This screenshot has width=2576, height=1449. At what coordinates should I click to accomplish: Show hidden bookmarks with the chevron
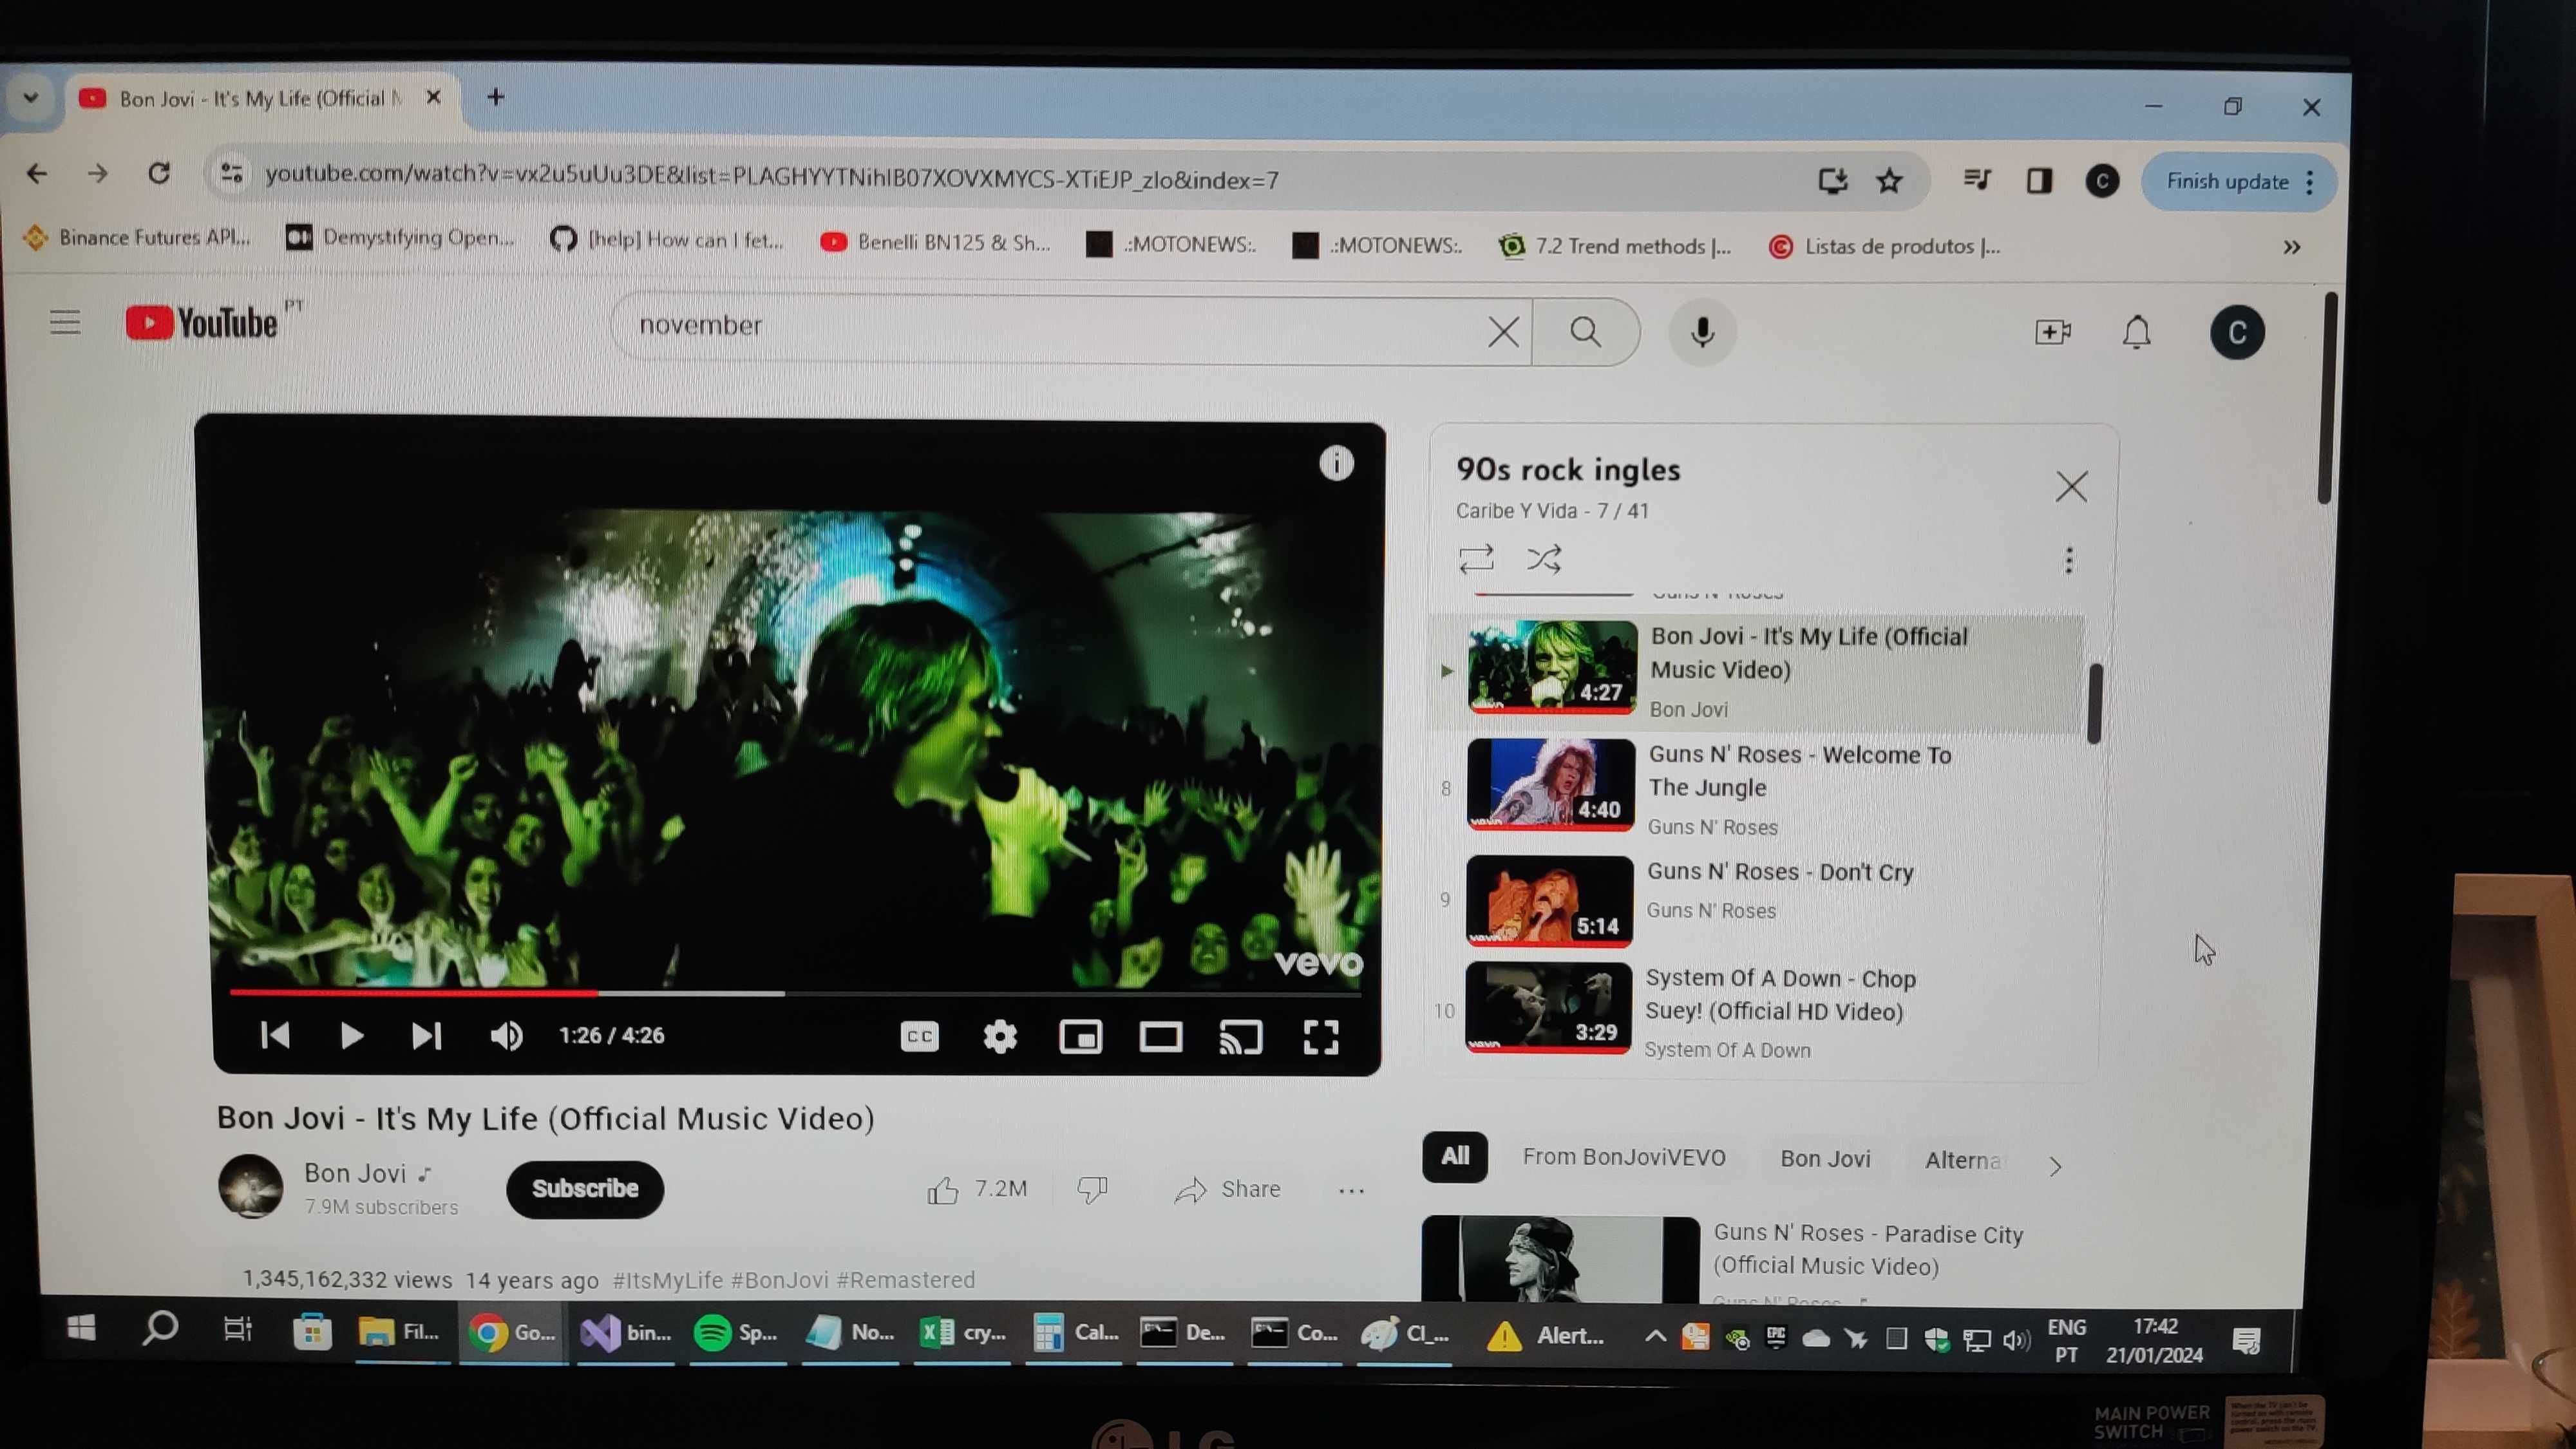tap(2291, 247)
